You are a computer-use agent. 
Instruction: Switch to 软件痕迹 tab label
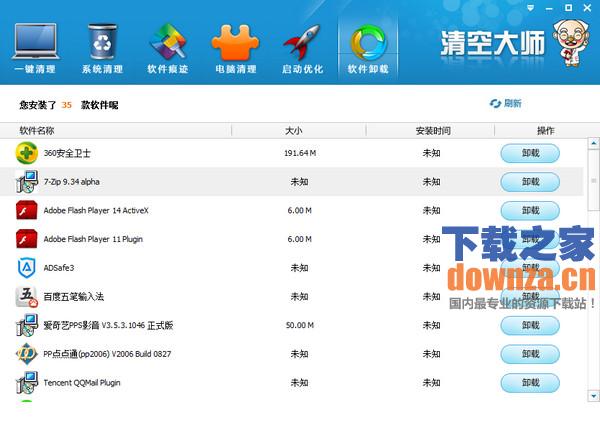coord(168,69)
